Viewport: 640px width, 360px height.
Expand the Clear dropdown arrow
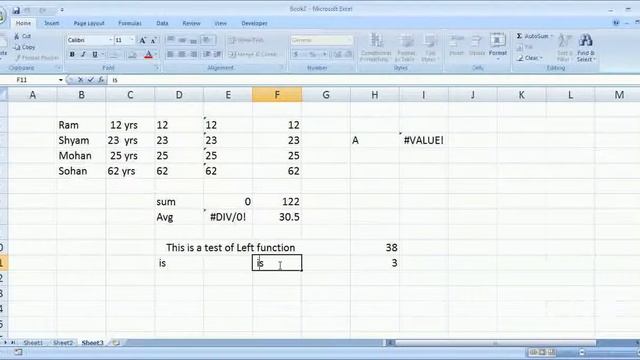542,58
